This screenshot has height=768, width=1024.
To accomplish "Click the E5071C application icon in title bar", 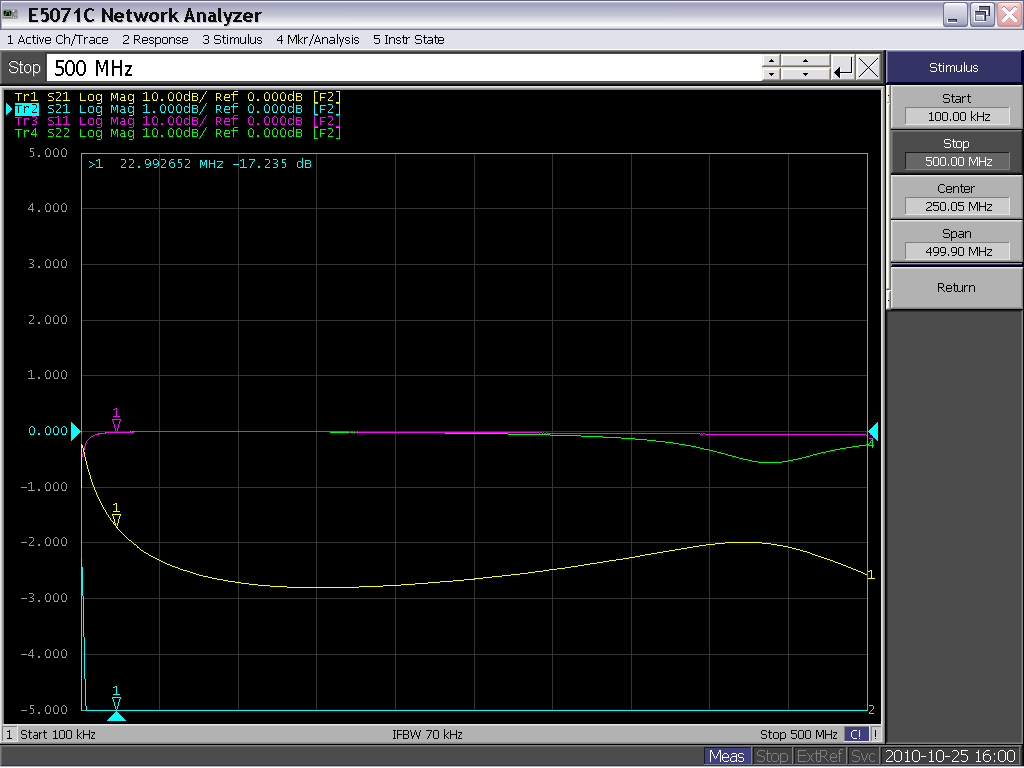I will [11, 14].
